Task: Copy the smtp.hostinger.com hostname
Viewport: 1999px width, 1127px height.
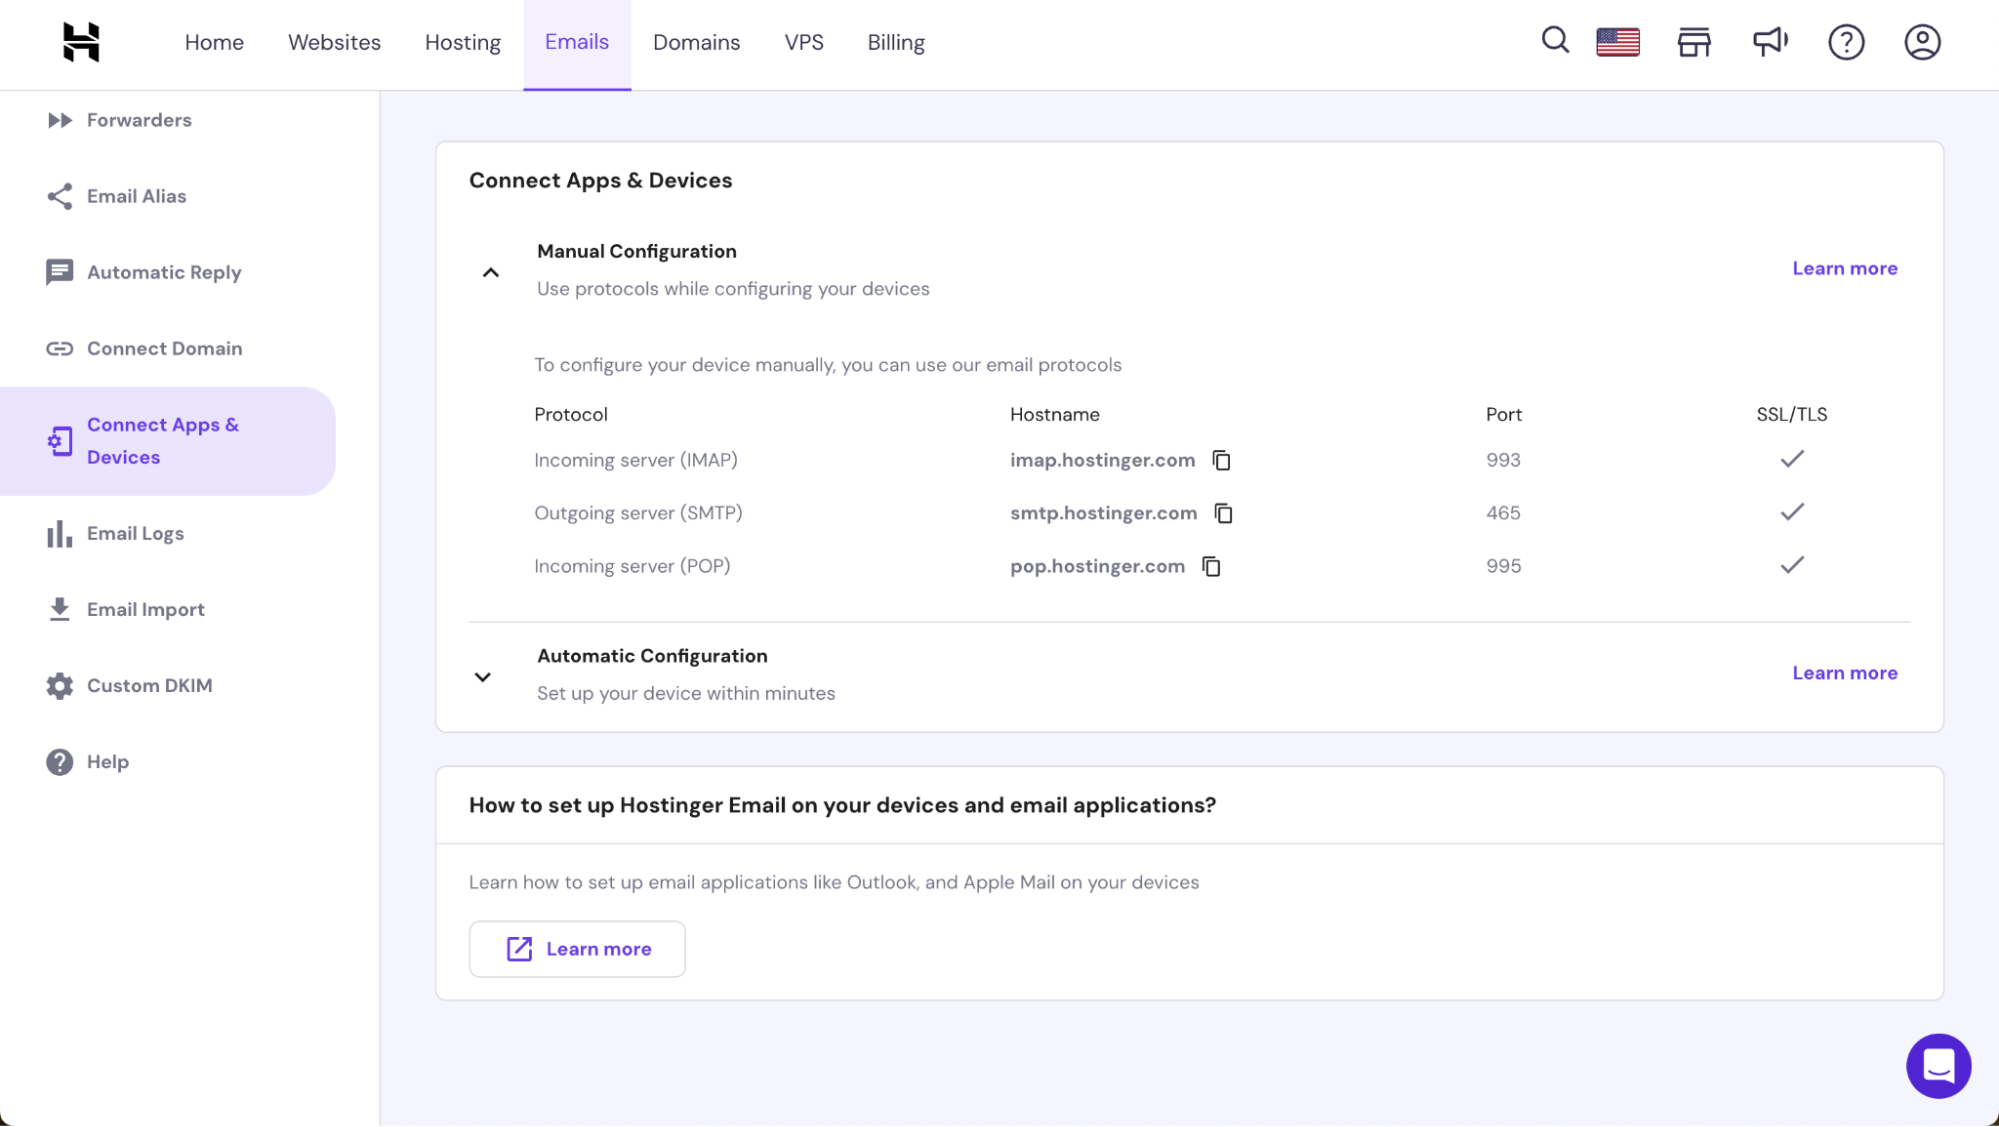Action: pyautogui.click(x=1224, y=512)
